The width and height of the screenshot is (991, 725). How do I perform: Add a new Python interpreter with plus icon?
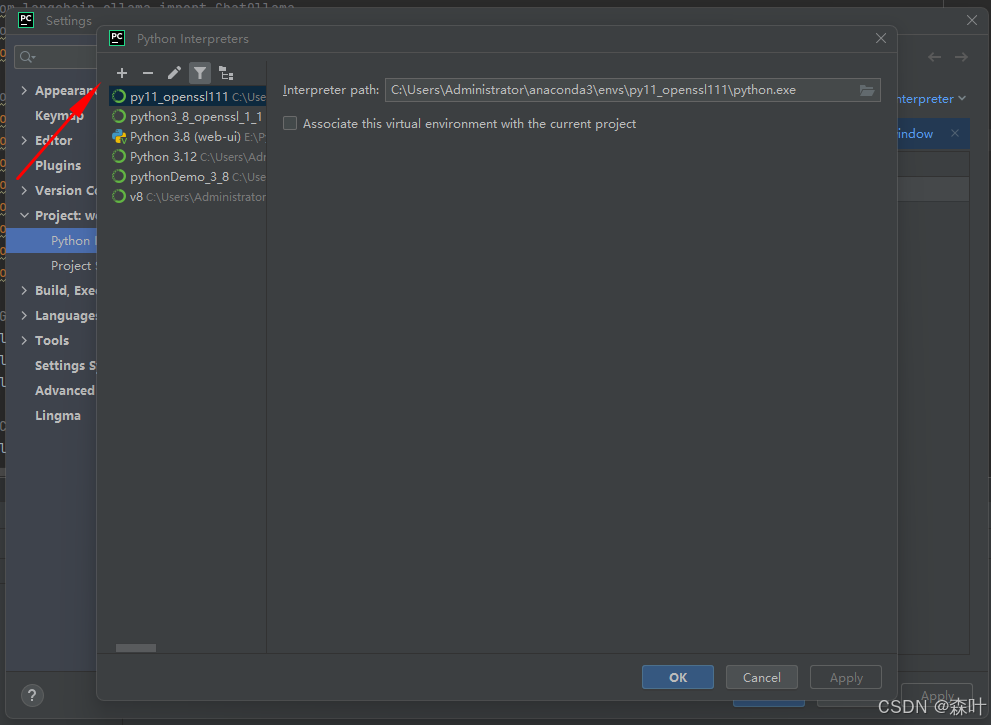(x=122, y=73)
